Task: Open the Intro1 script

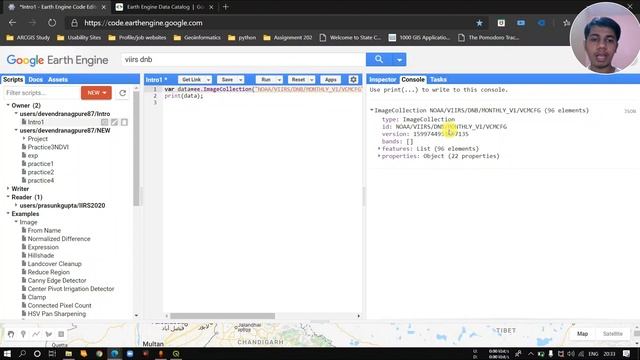Action: (36, 122)
